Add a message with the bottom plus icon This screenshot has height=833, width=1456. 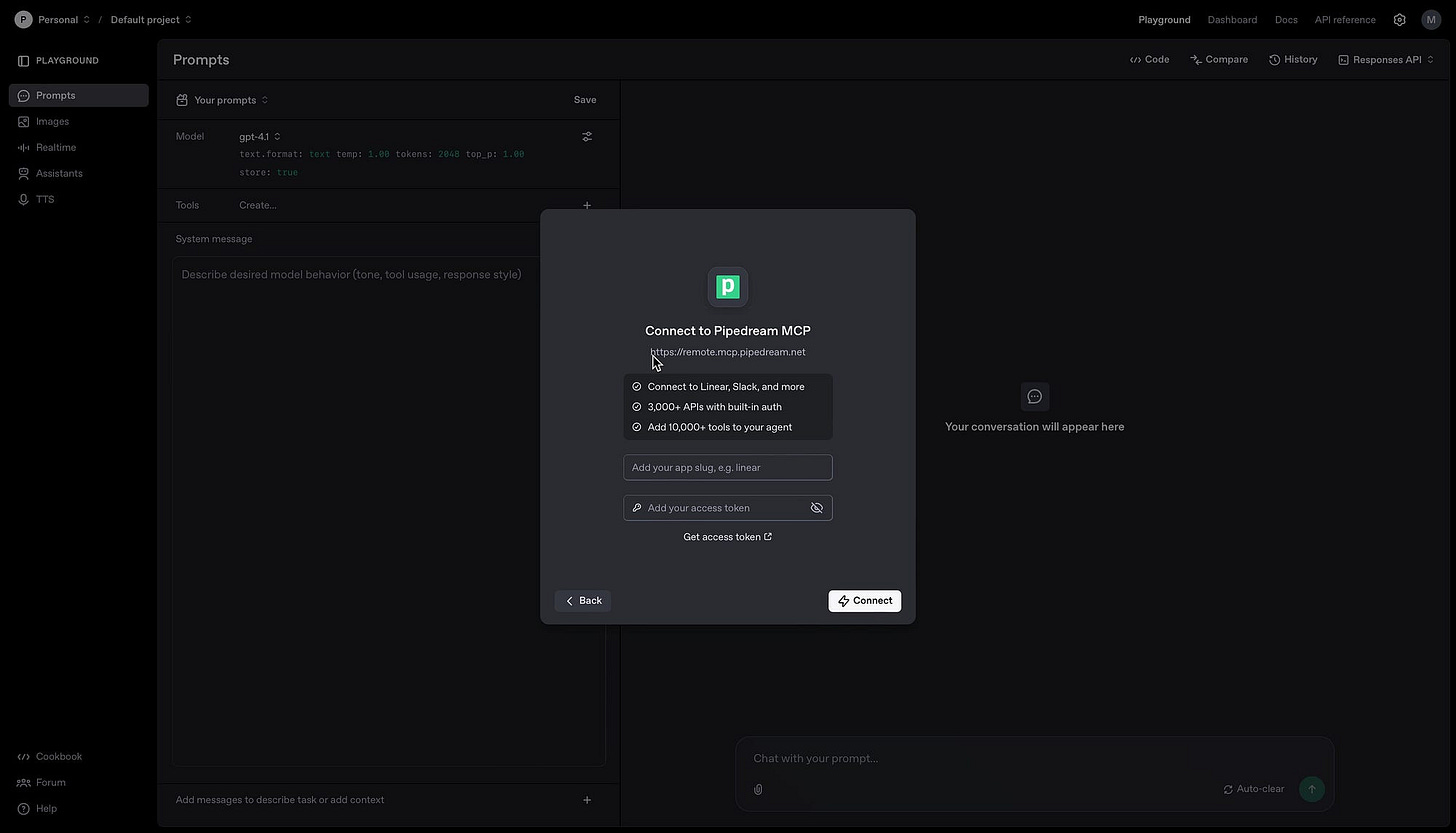587,800
